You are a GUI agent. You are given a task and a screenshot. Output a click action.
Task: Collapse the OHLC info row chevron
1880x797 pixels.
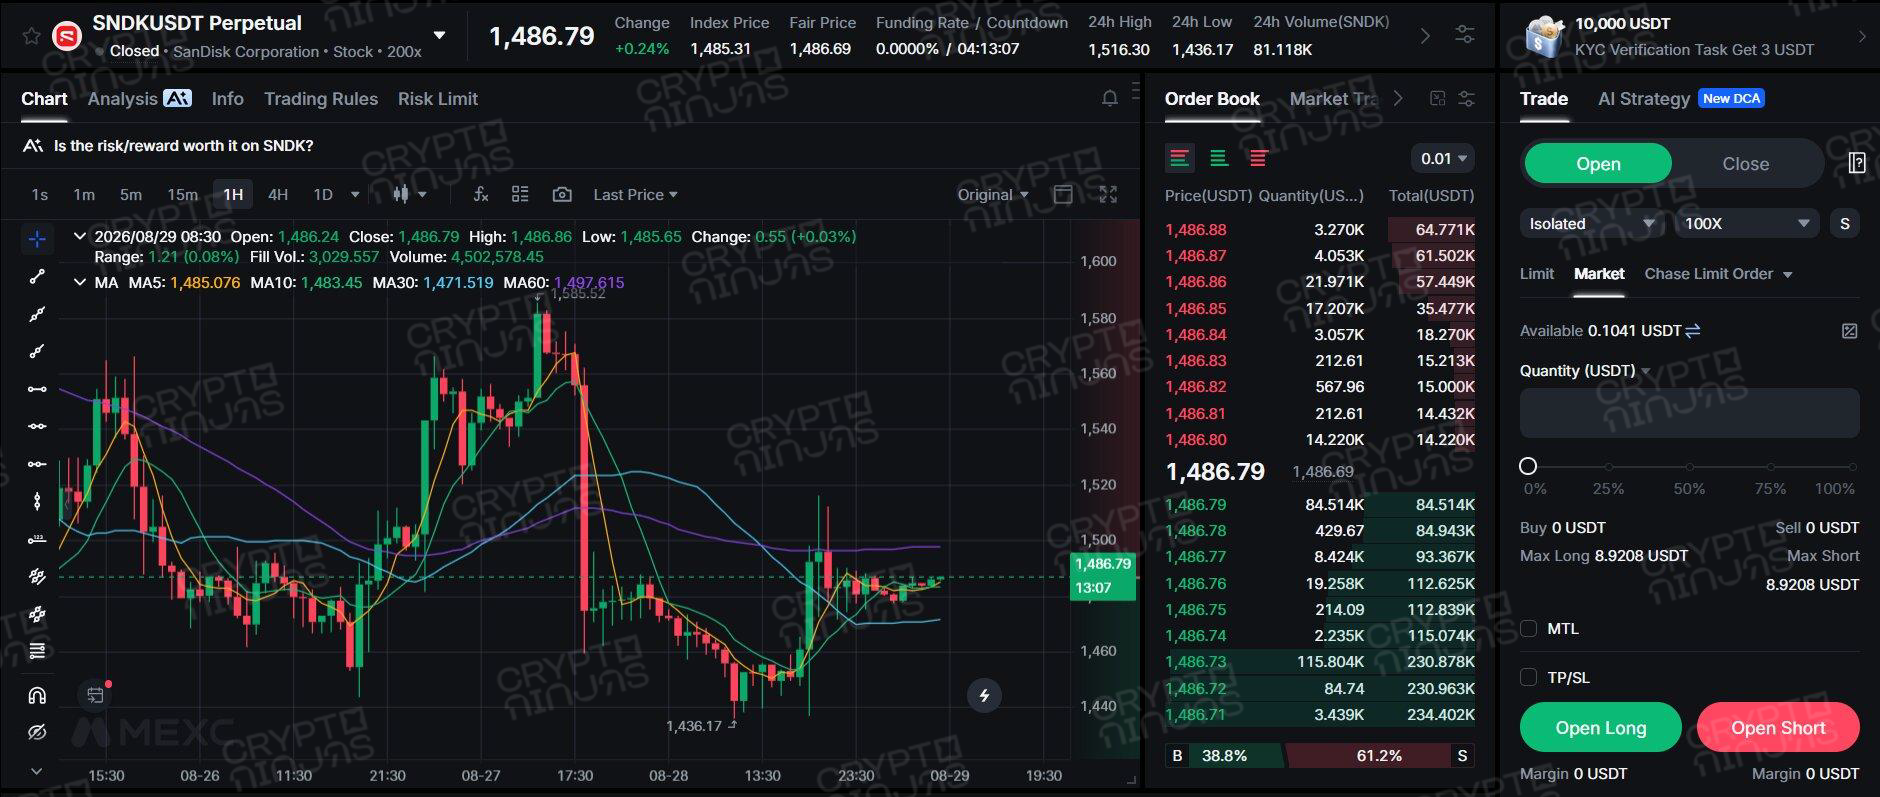[79, 237]
